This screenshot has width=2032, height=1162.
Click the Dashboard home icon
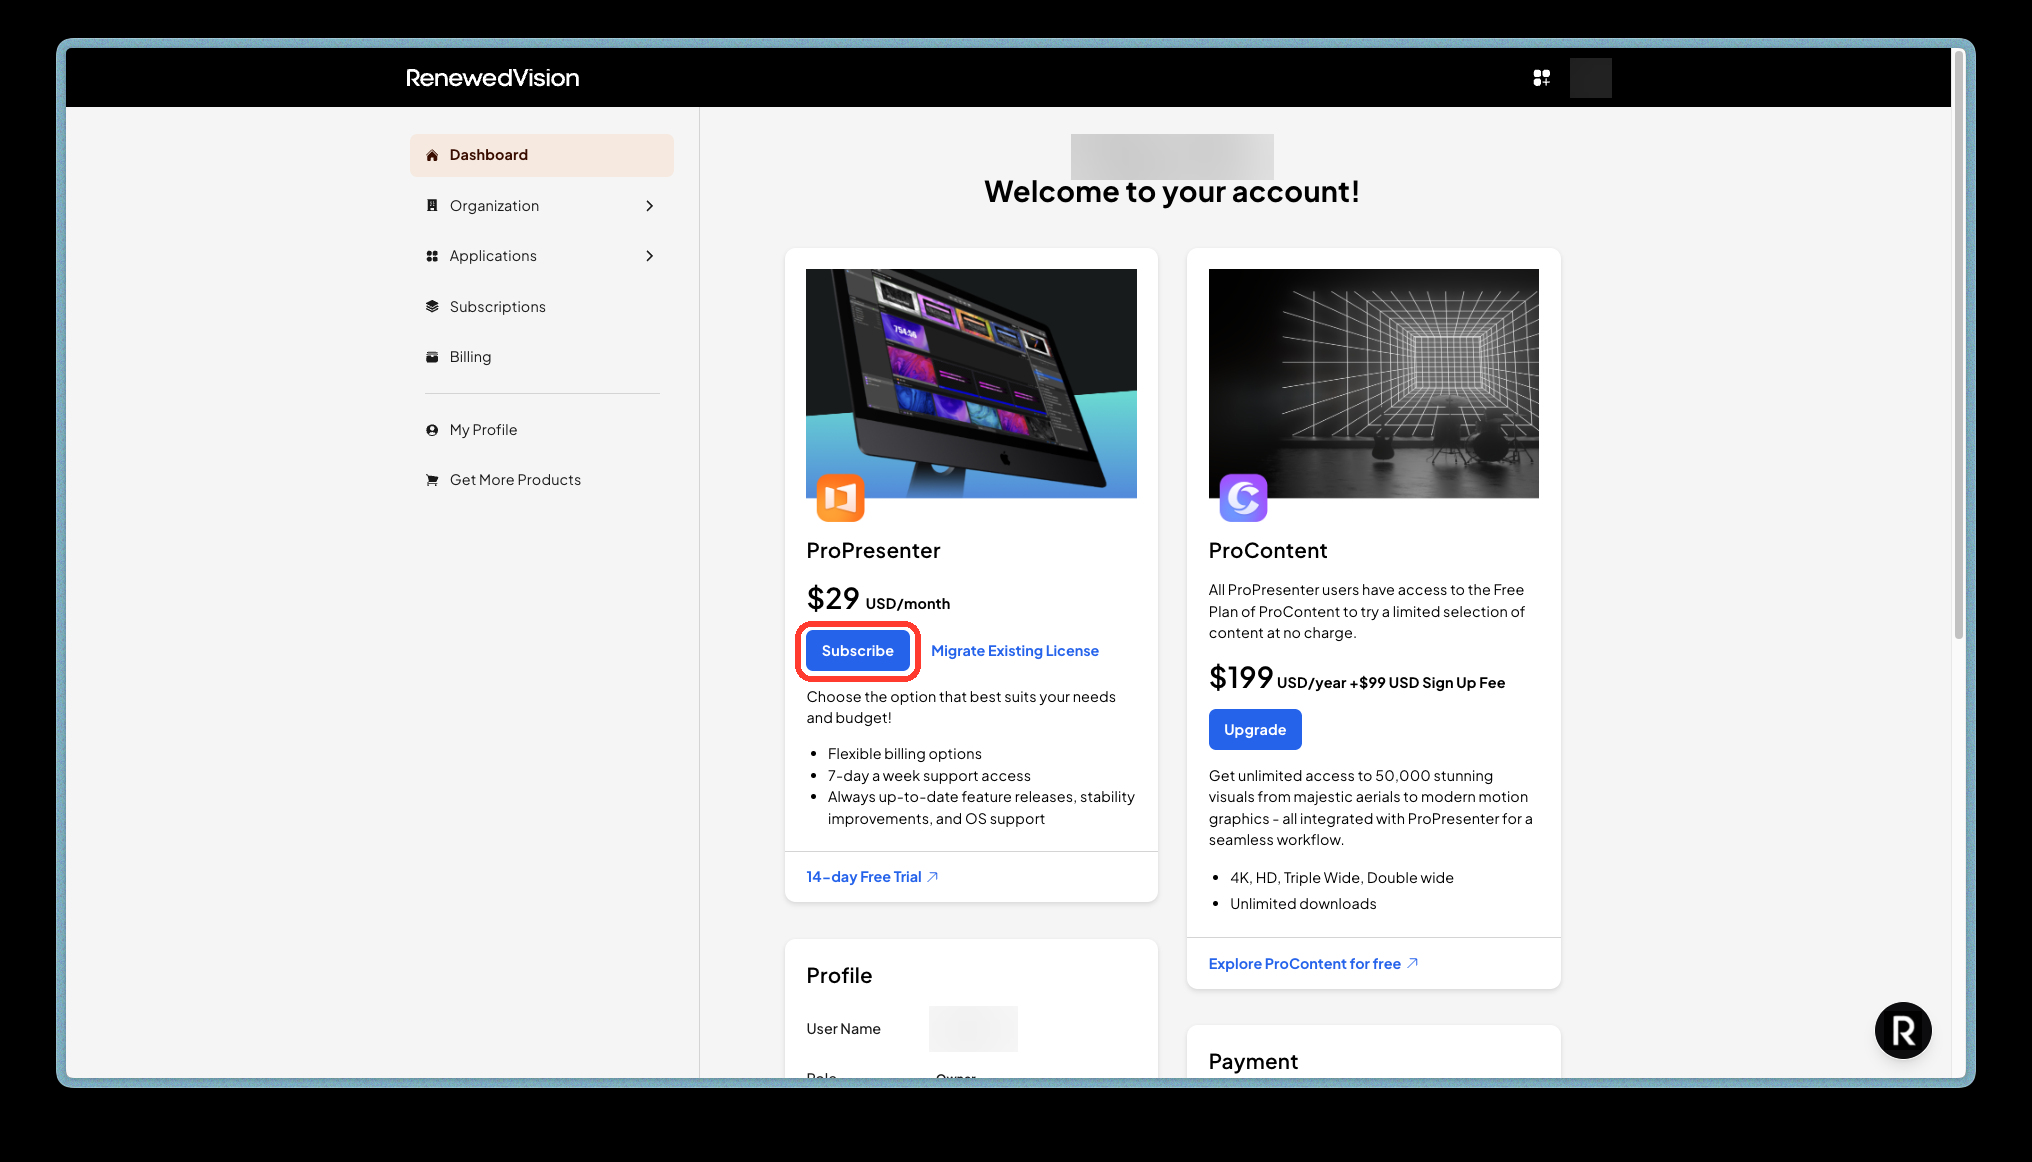pos(432,155)
